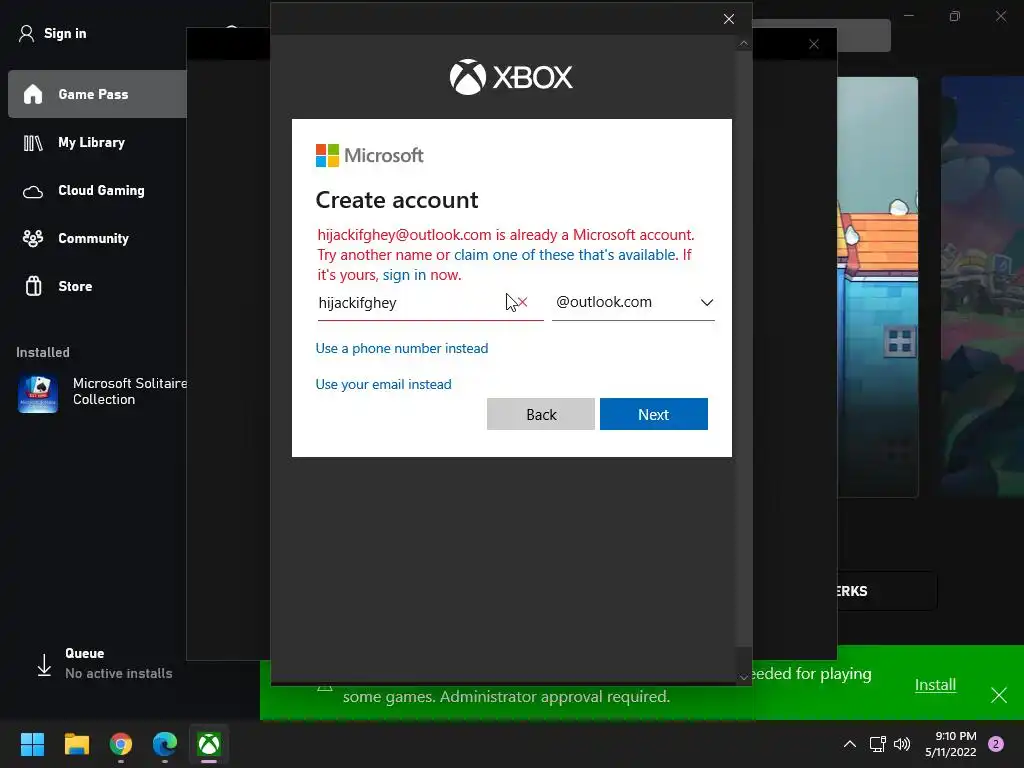This screenshot has width=1024, height=768.
Task: Click the Next button
Action: click(654, 414)
